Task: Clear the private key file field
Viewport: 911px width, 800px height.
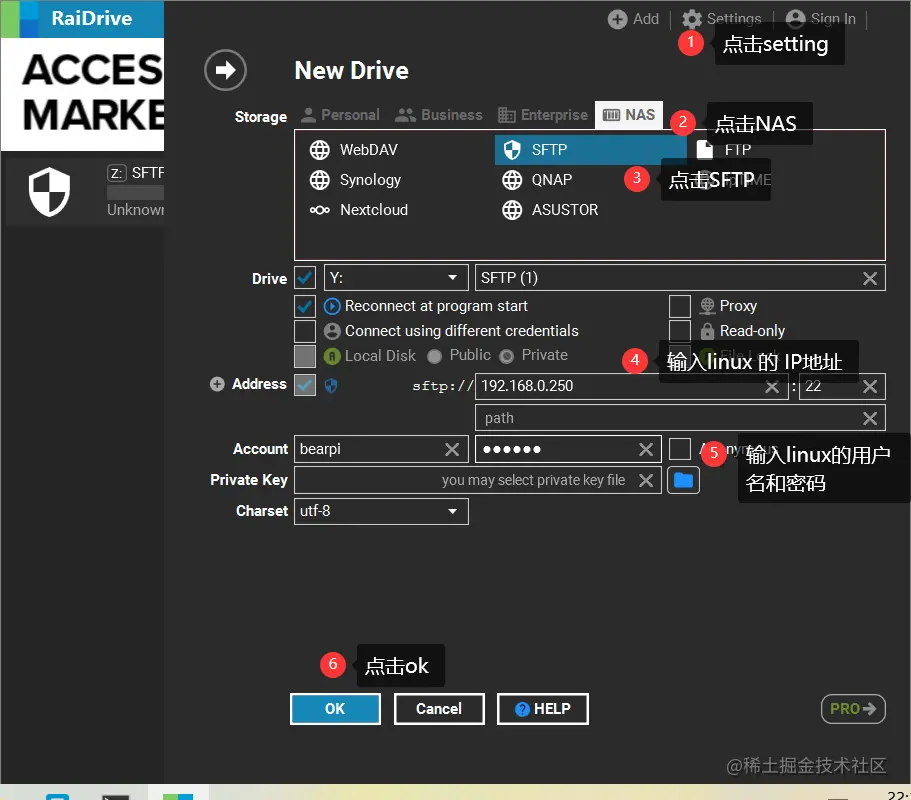Action: click(x=646, y=480)
